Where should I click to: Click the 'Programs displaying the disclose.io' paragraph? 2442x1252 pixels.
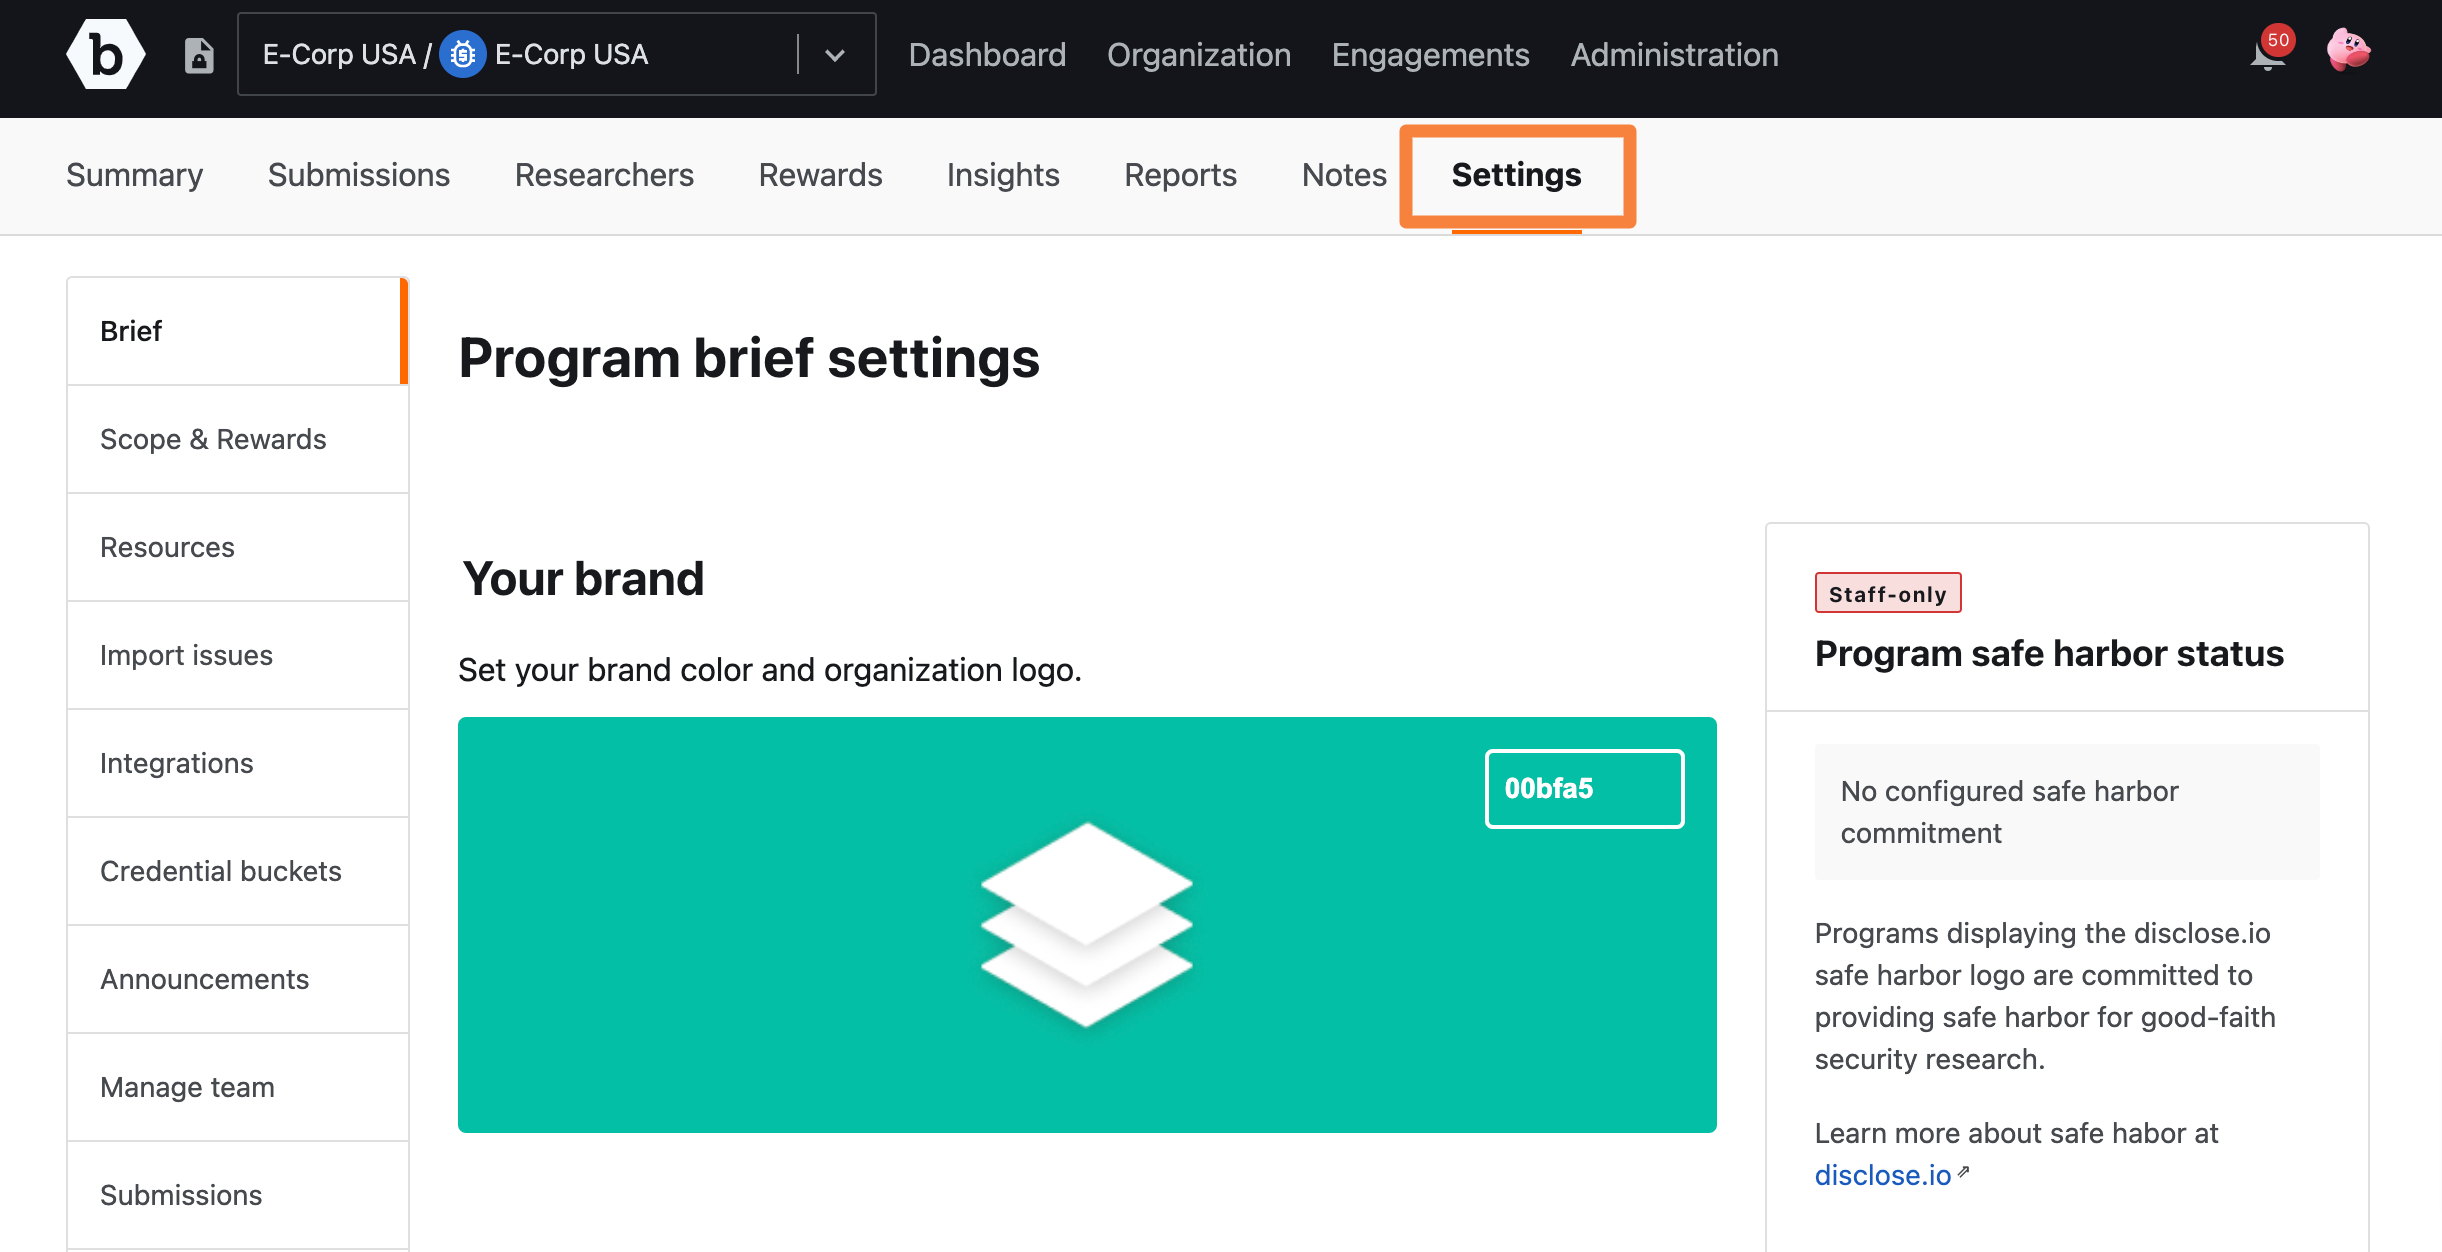2045,996
